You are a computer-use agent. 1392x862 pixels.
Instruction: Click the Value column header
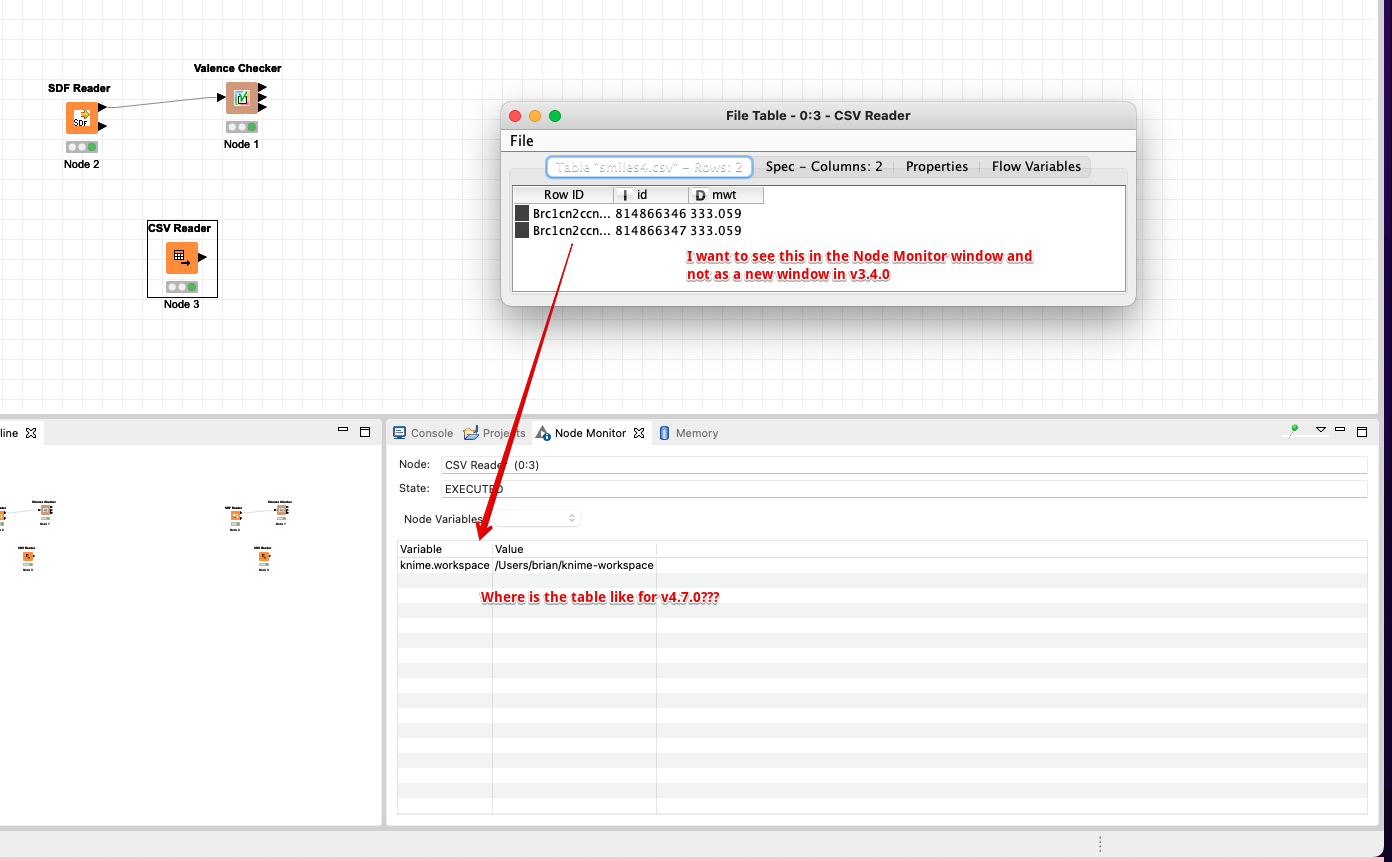click(575, 549)
